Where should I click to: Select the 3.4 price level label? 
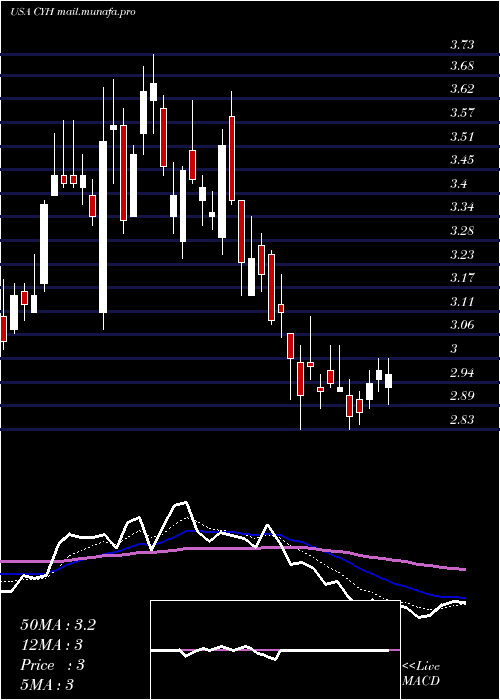(x=458, y=183)
